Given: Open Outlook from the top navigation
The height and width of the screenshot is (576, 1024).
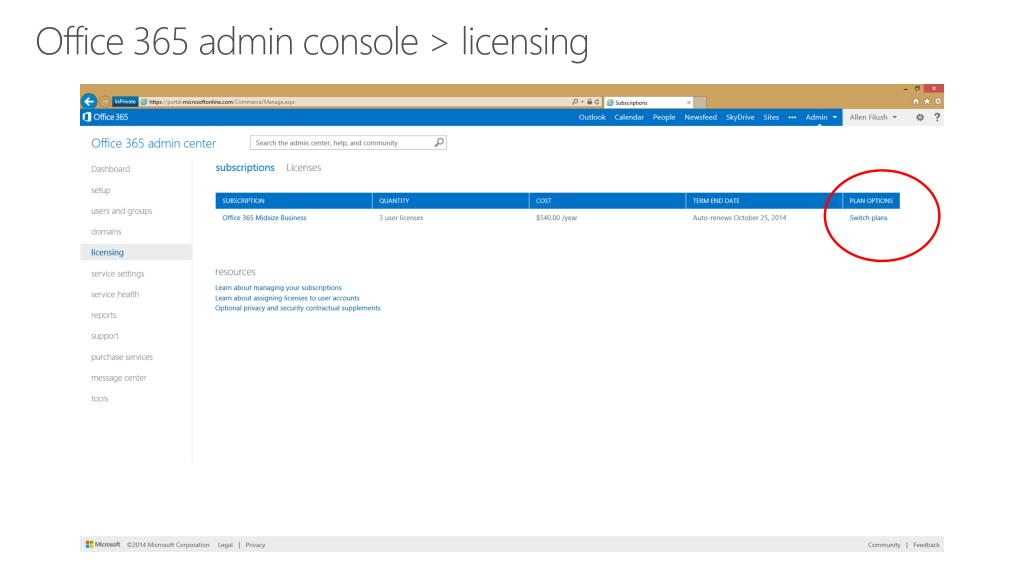Looking at the screenshot, I should tap(592, 118).
